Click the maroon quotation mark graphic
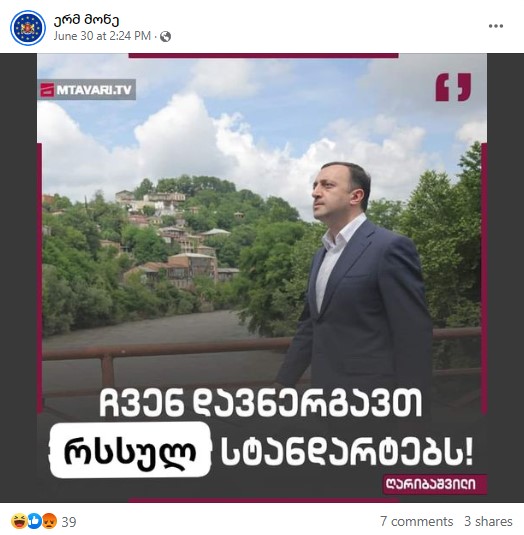The image size is (524, 535). (x=453, y=87)
